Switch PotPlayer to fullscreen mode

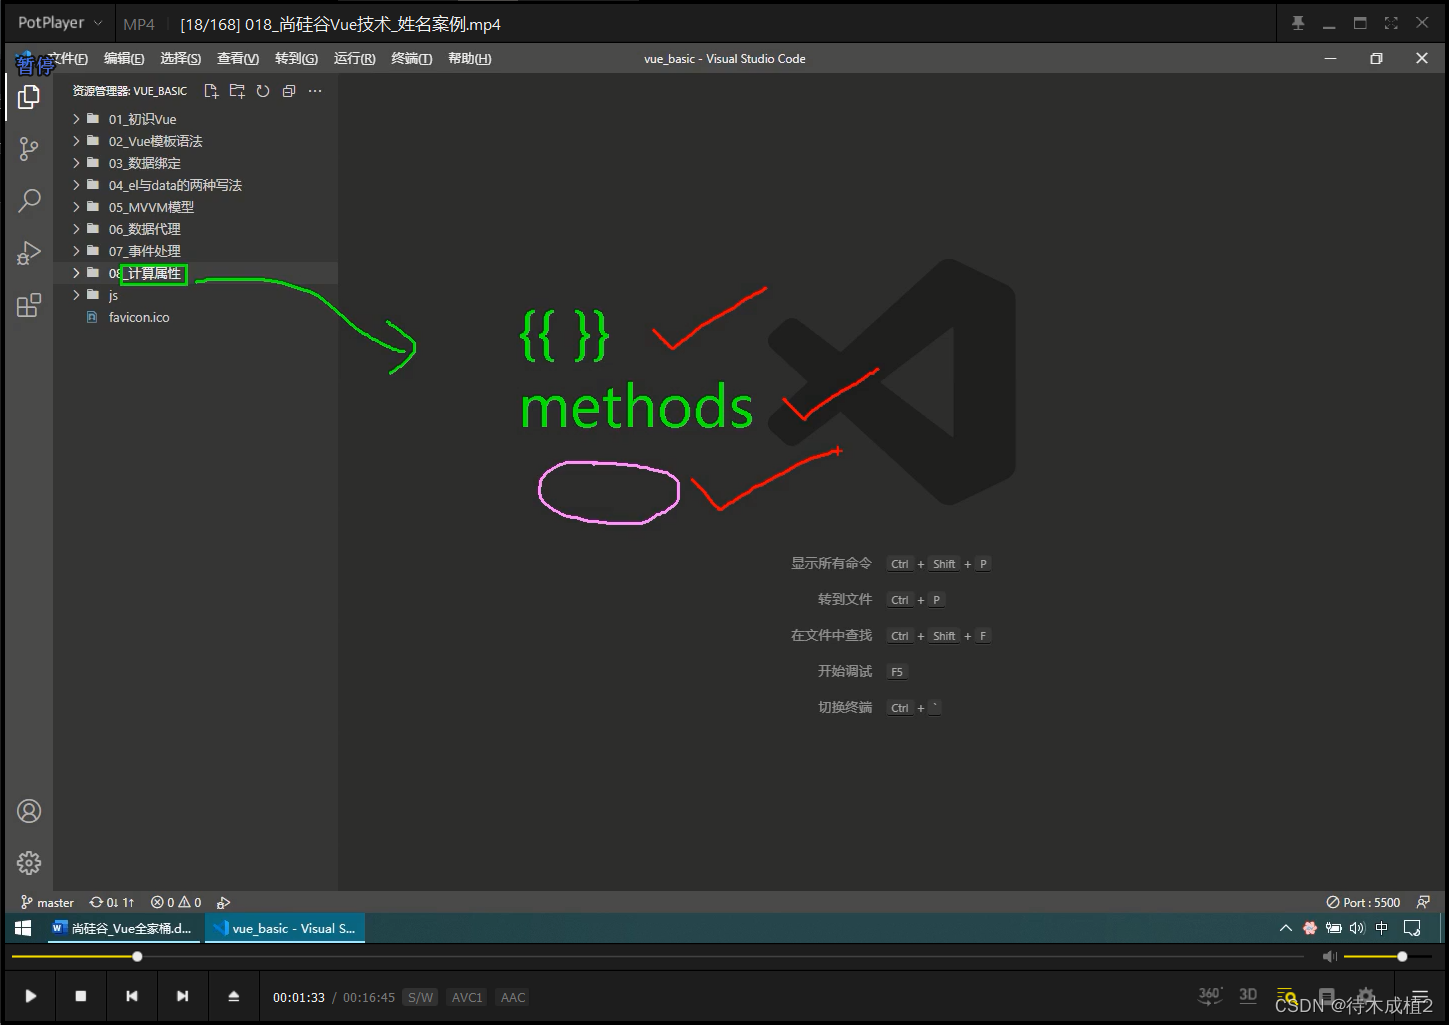click(x=1391, y=23)
